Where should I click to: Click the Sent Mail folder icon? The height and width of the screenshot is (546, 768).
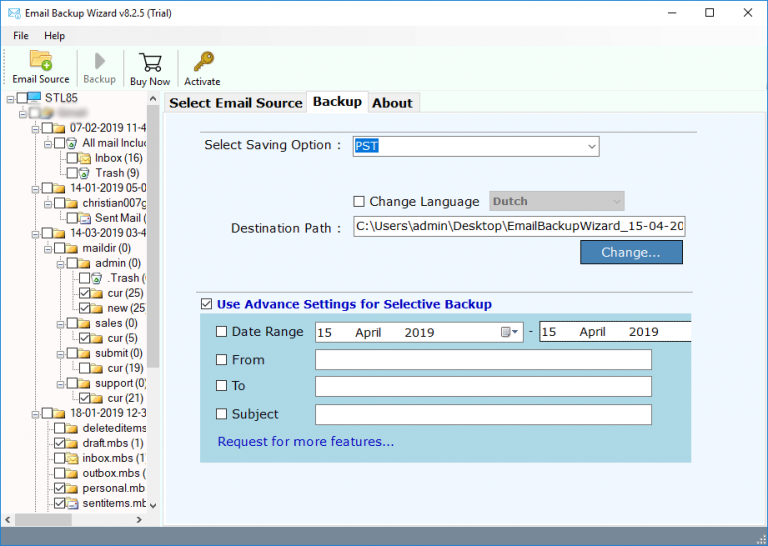coord(86,218)
